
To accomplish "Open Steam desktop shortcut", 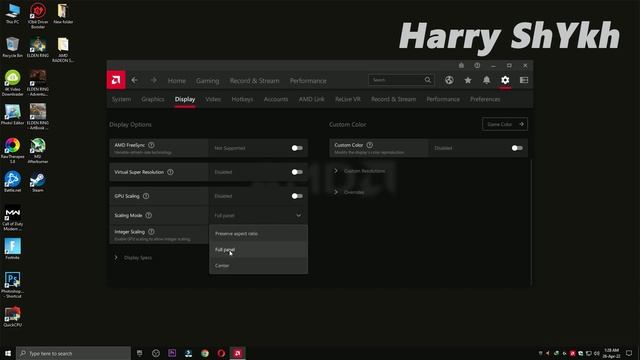I will [x=38, y=182].
